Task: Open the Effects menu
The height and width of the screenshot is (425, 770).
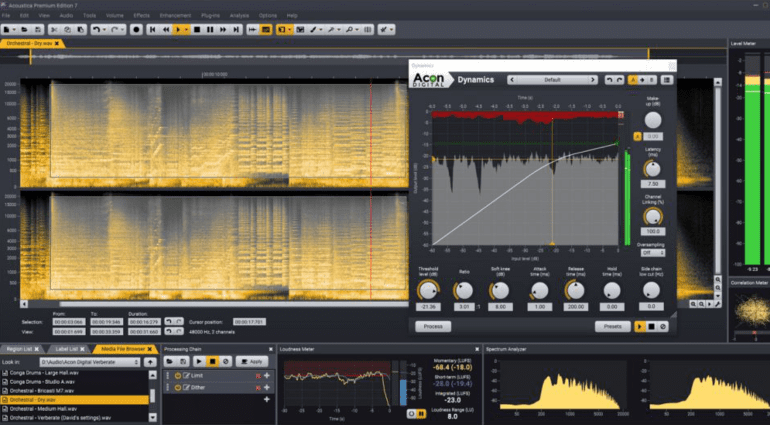Action: pos(141,16)
